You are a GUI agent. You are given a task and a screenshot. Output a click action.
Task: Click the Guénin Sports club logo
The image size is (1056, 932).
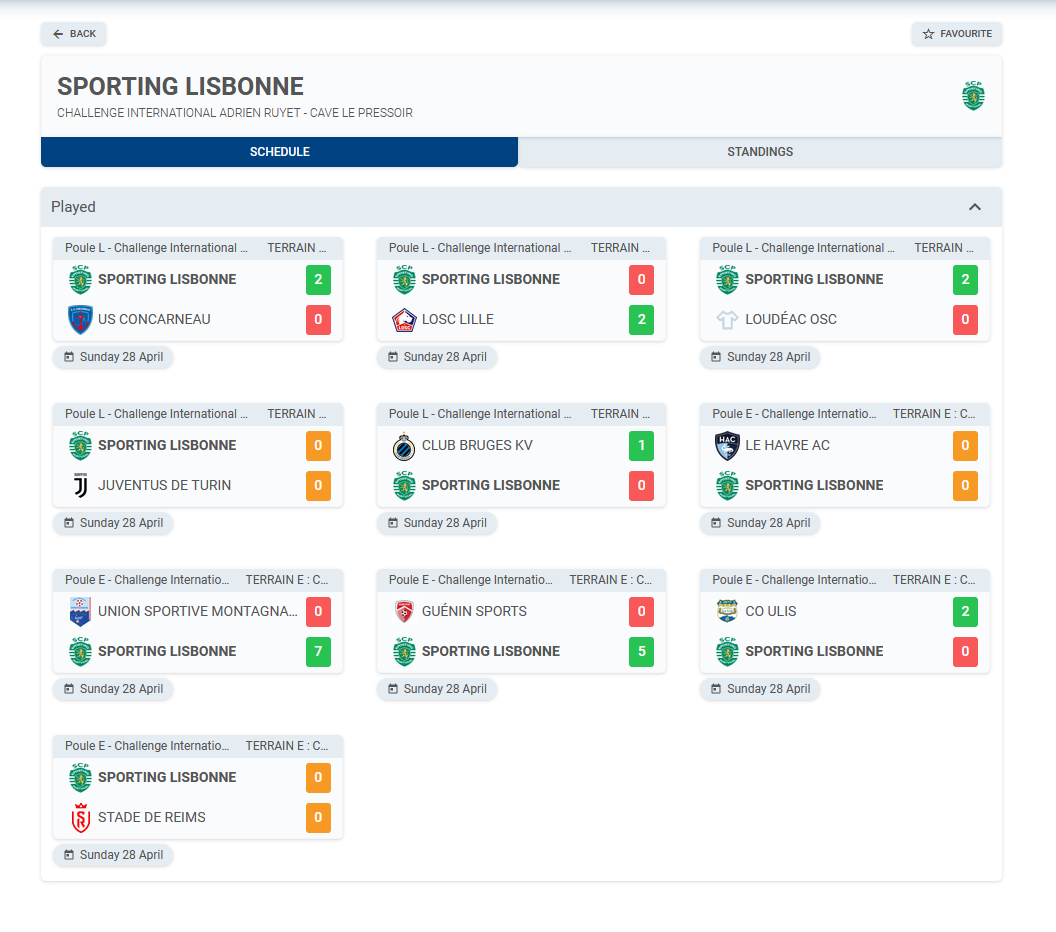[404, 611]
